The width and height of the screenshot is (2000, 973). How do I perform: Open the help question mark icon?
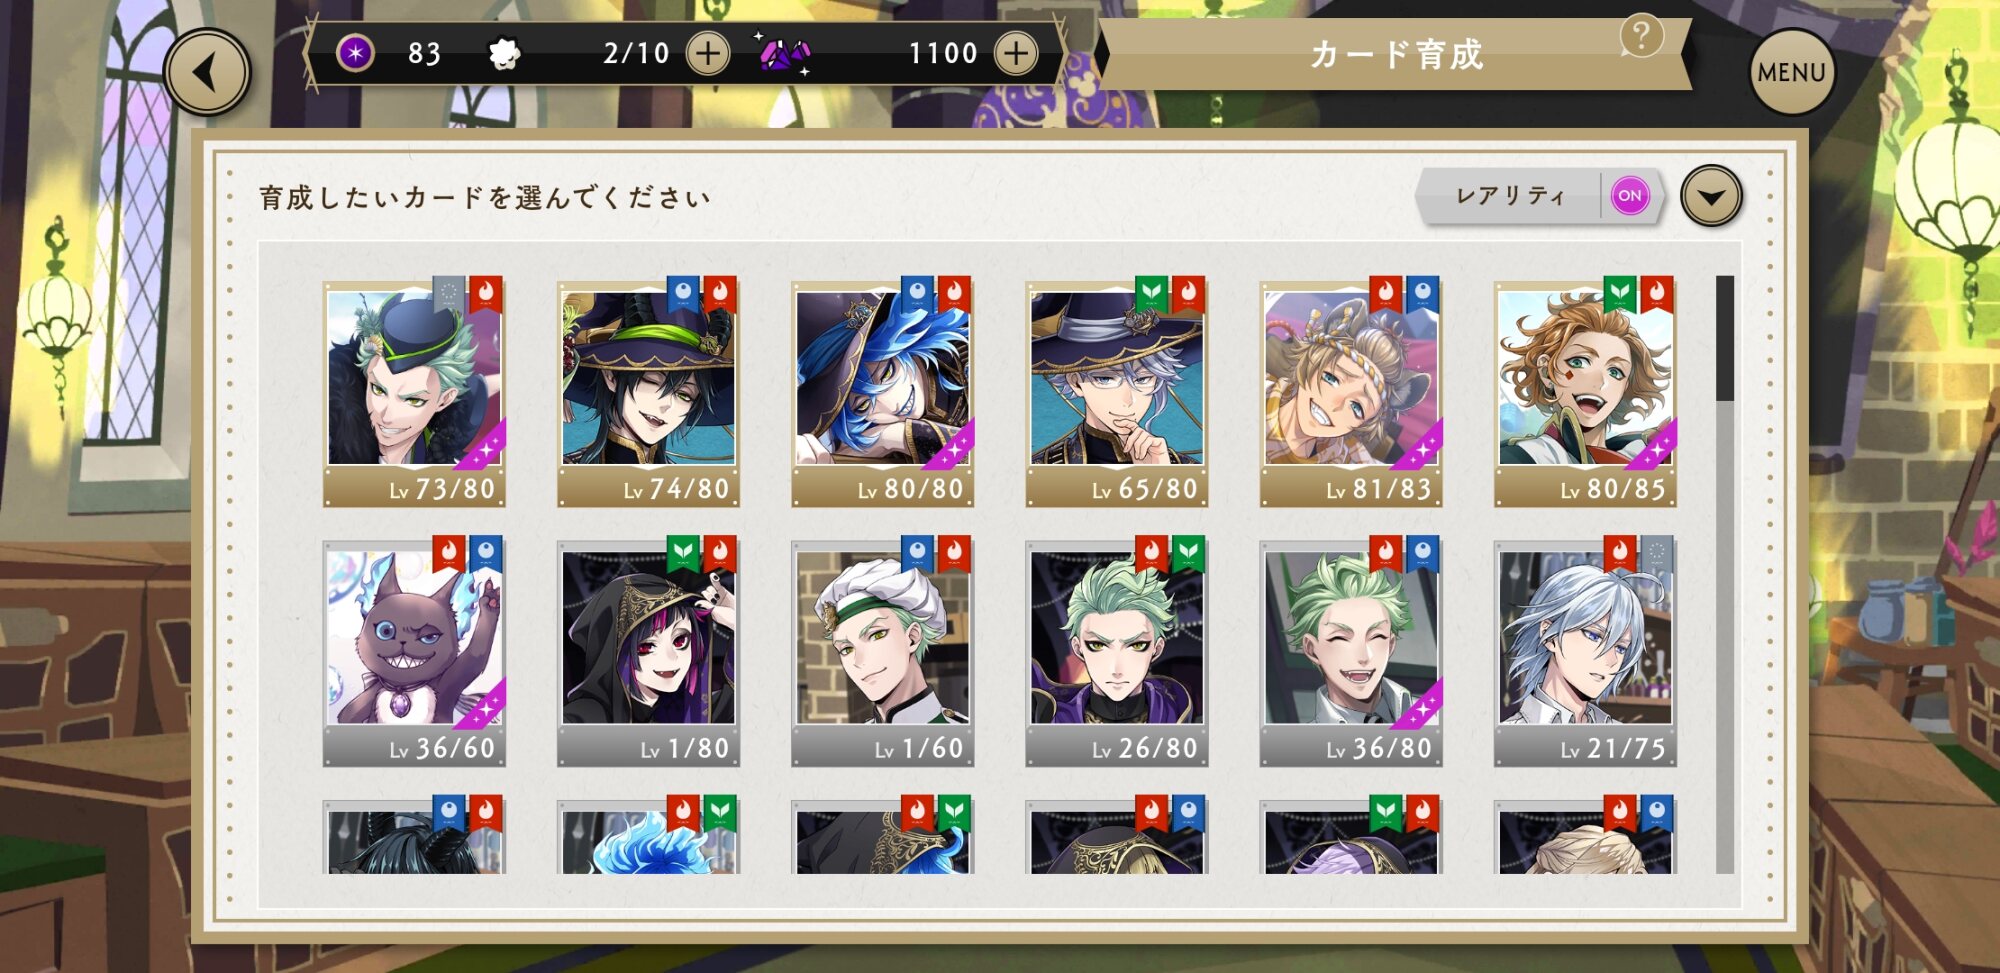coord(1641,36)
